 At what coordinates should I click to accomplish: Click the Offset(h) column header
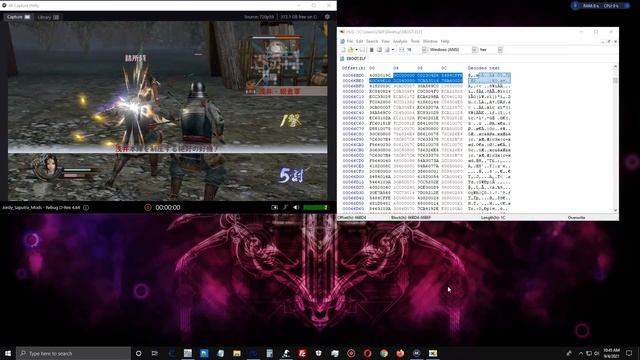353,68
